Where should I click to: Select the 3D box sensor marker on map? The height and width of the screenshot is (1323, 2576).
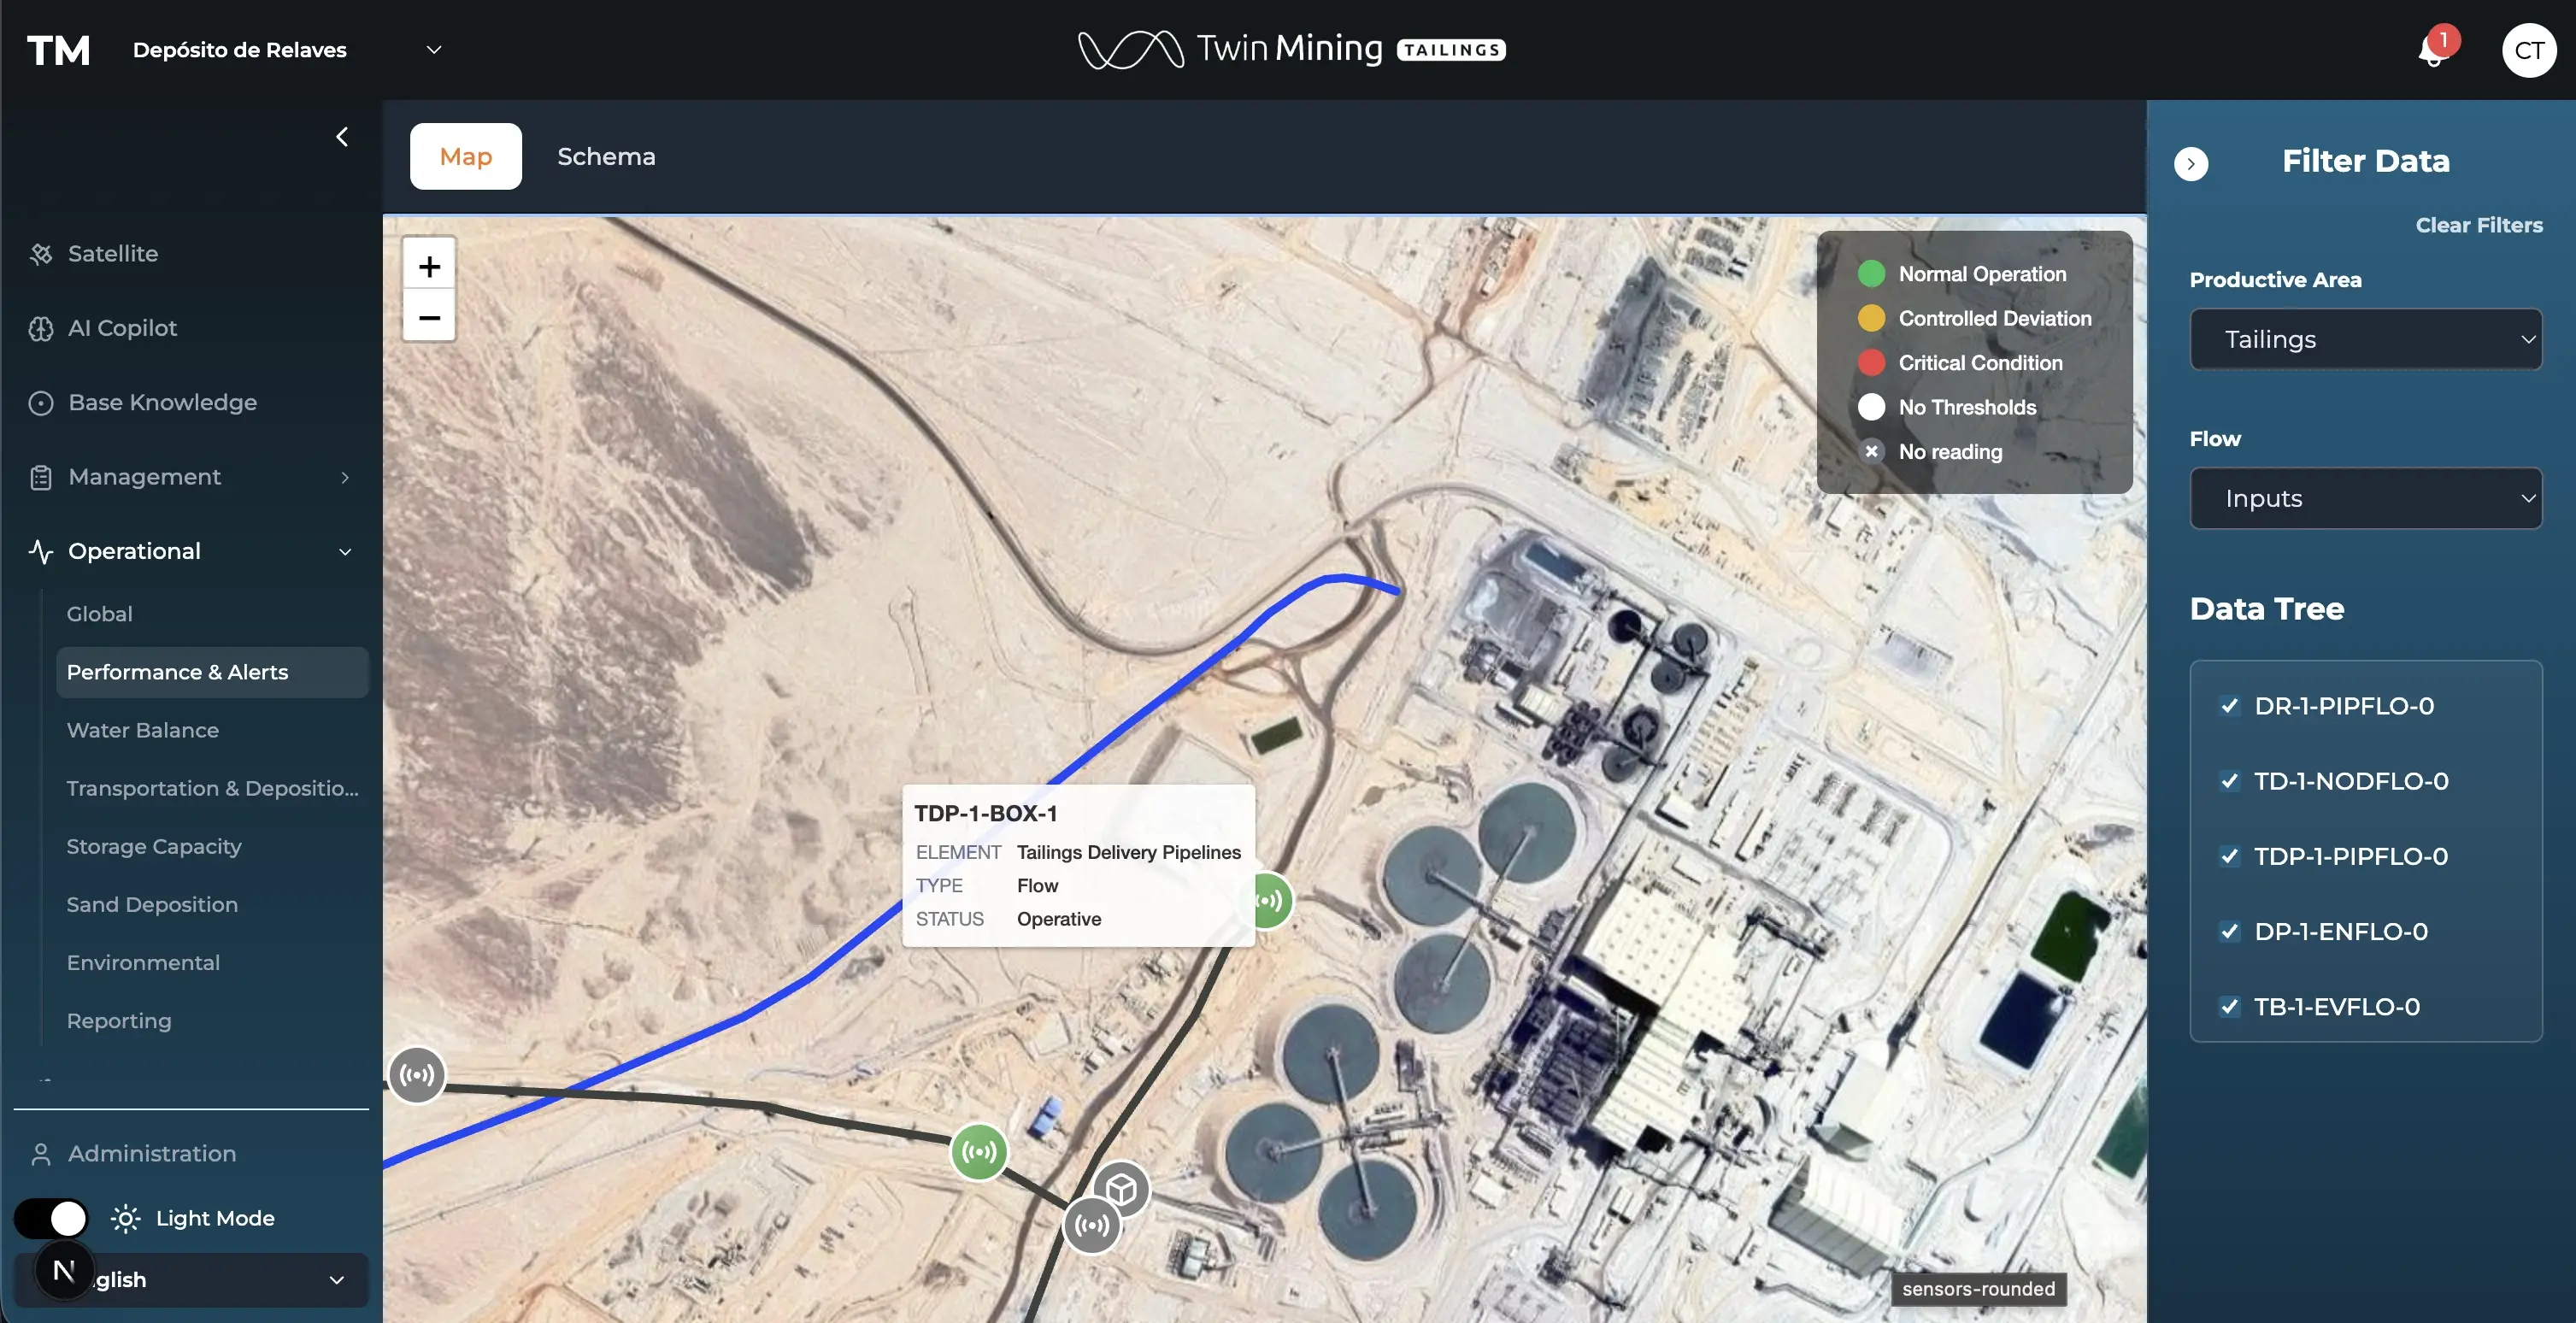[x=1122, y=1189]
